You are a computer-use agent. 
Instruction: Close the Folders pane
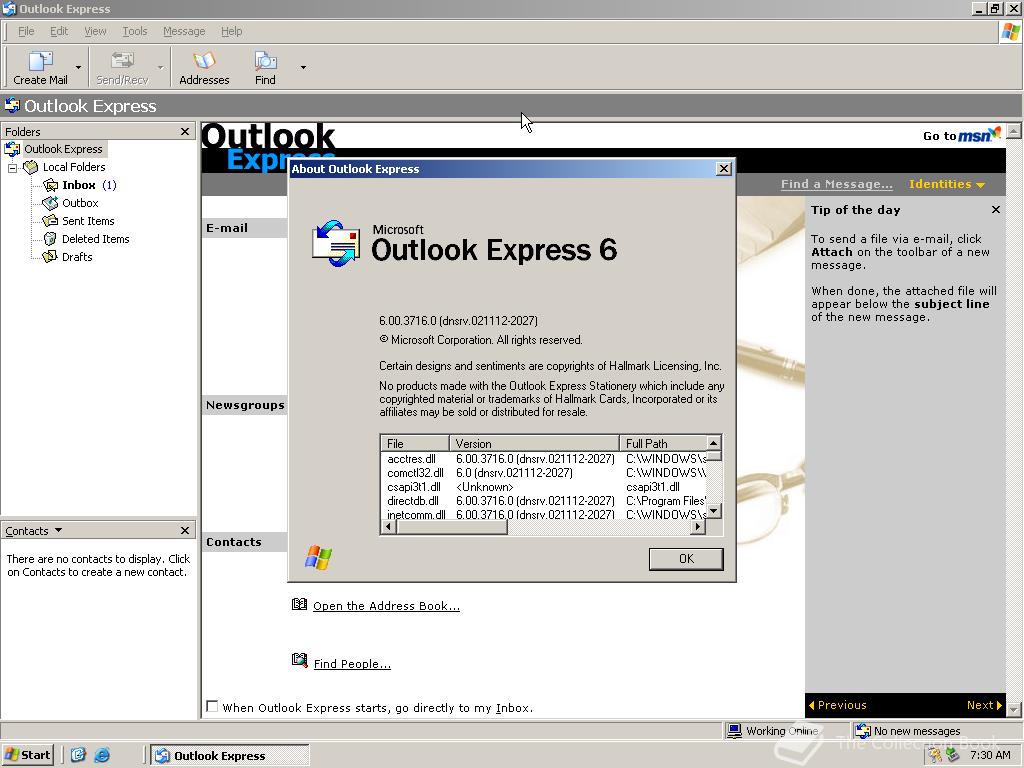(185, 131)
